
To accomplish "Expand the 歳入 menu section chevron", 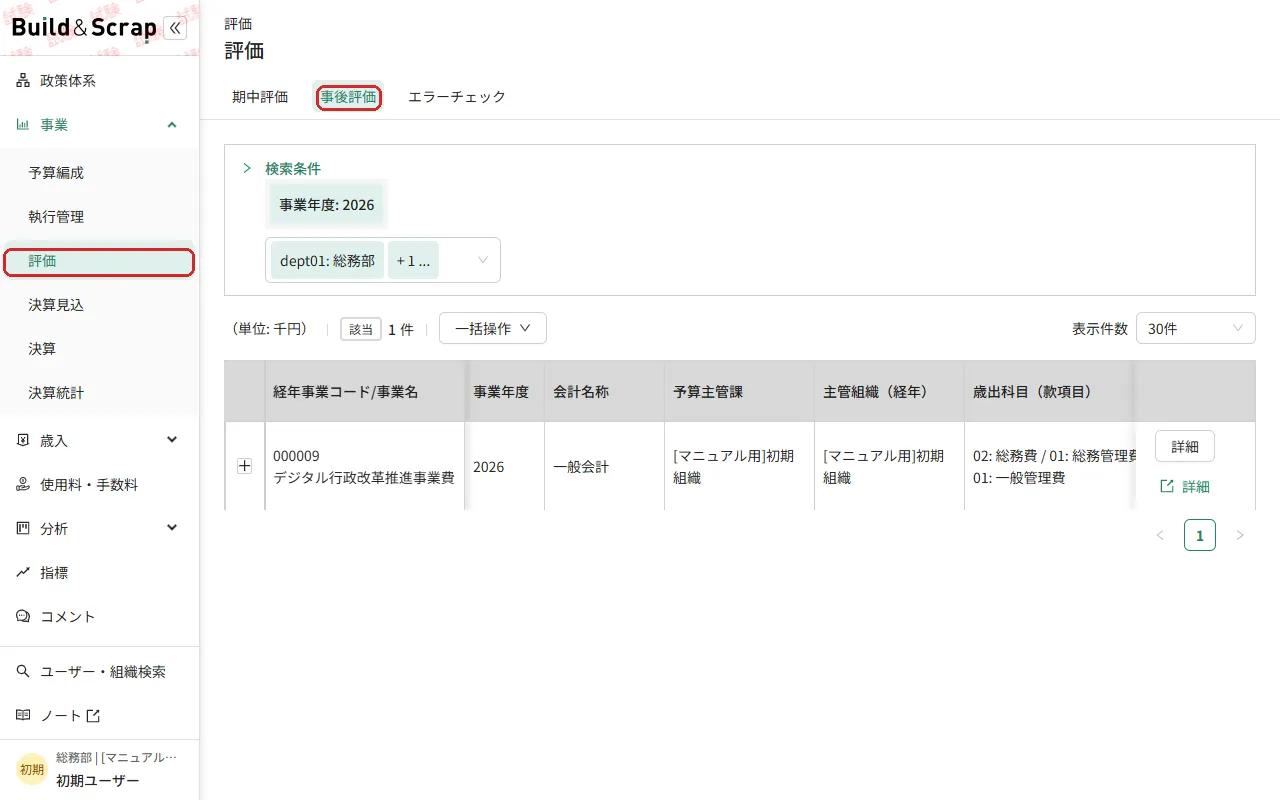I will [x=172, y=440].
